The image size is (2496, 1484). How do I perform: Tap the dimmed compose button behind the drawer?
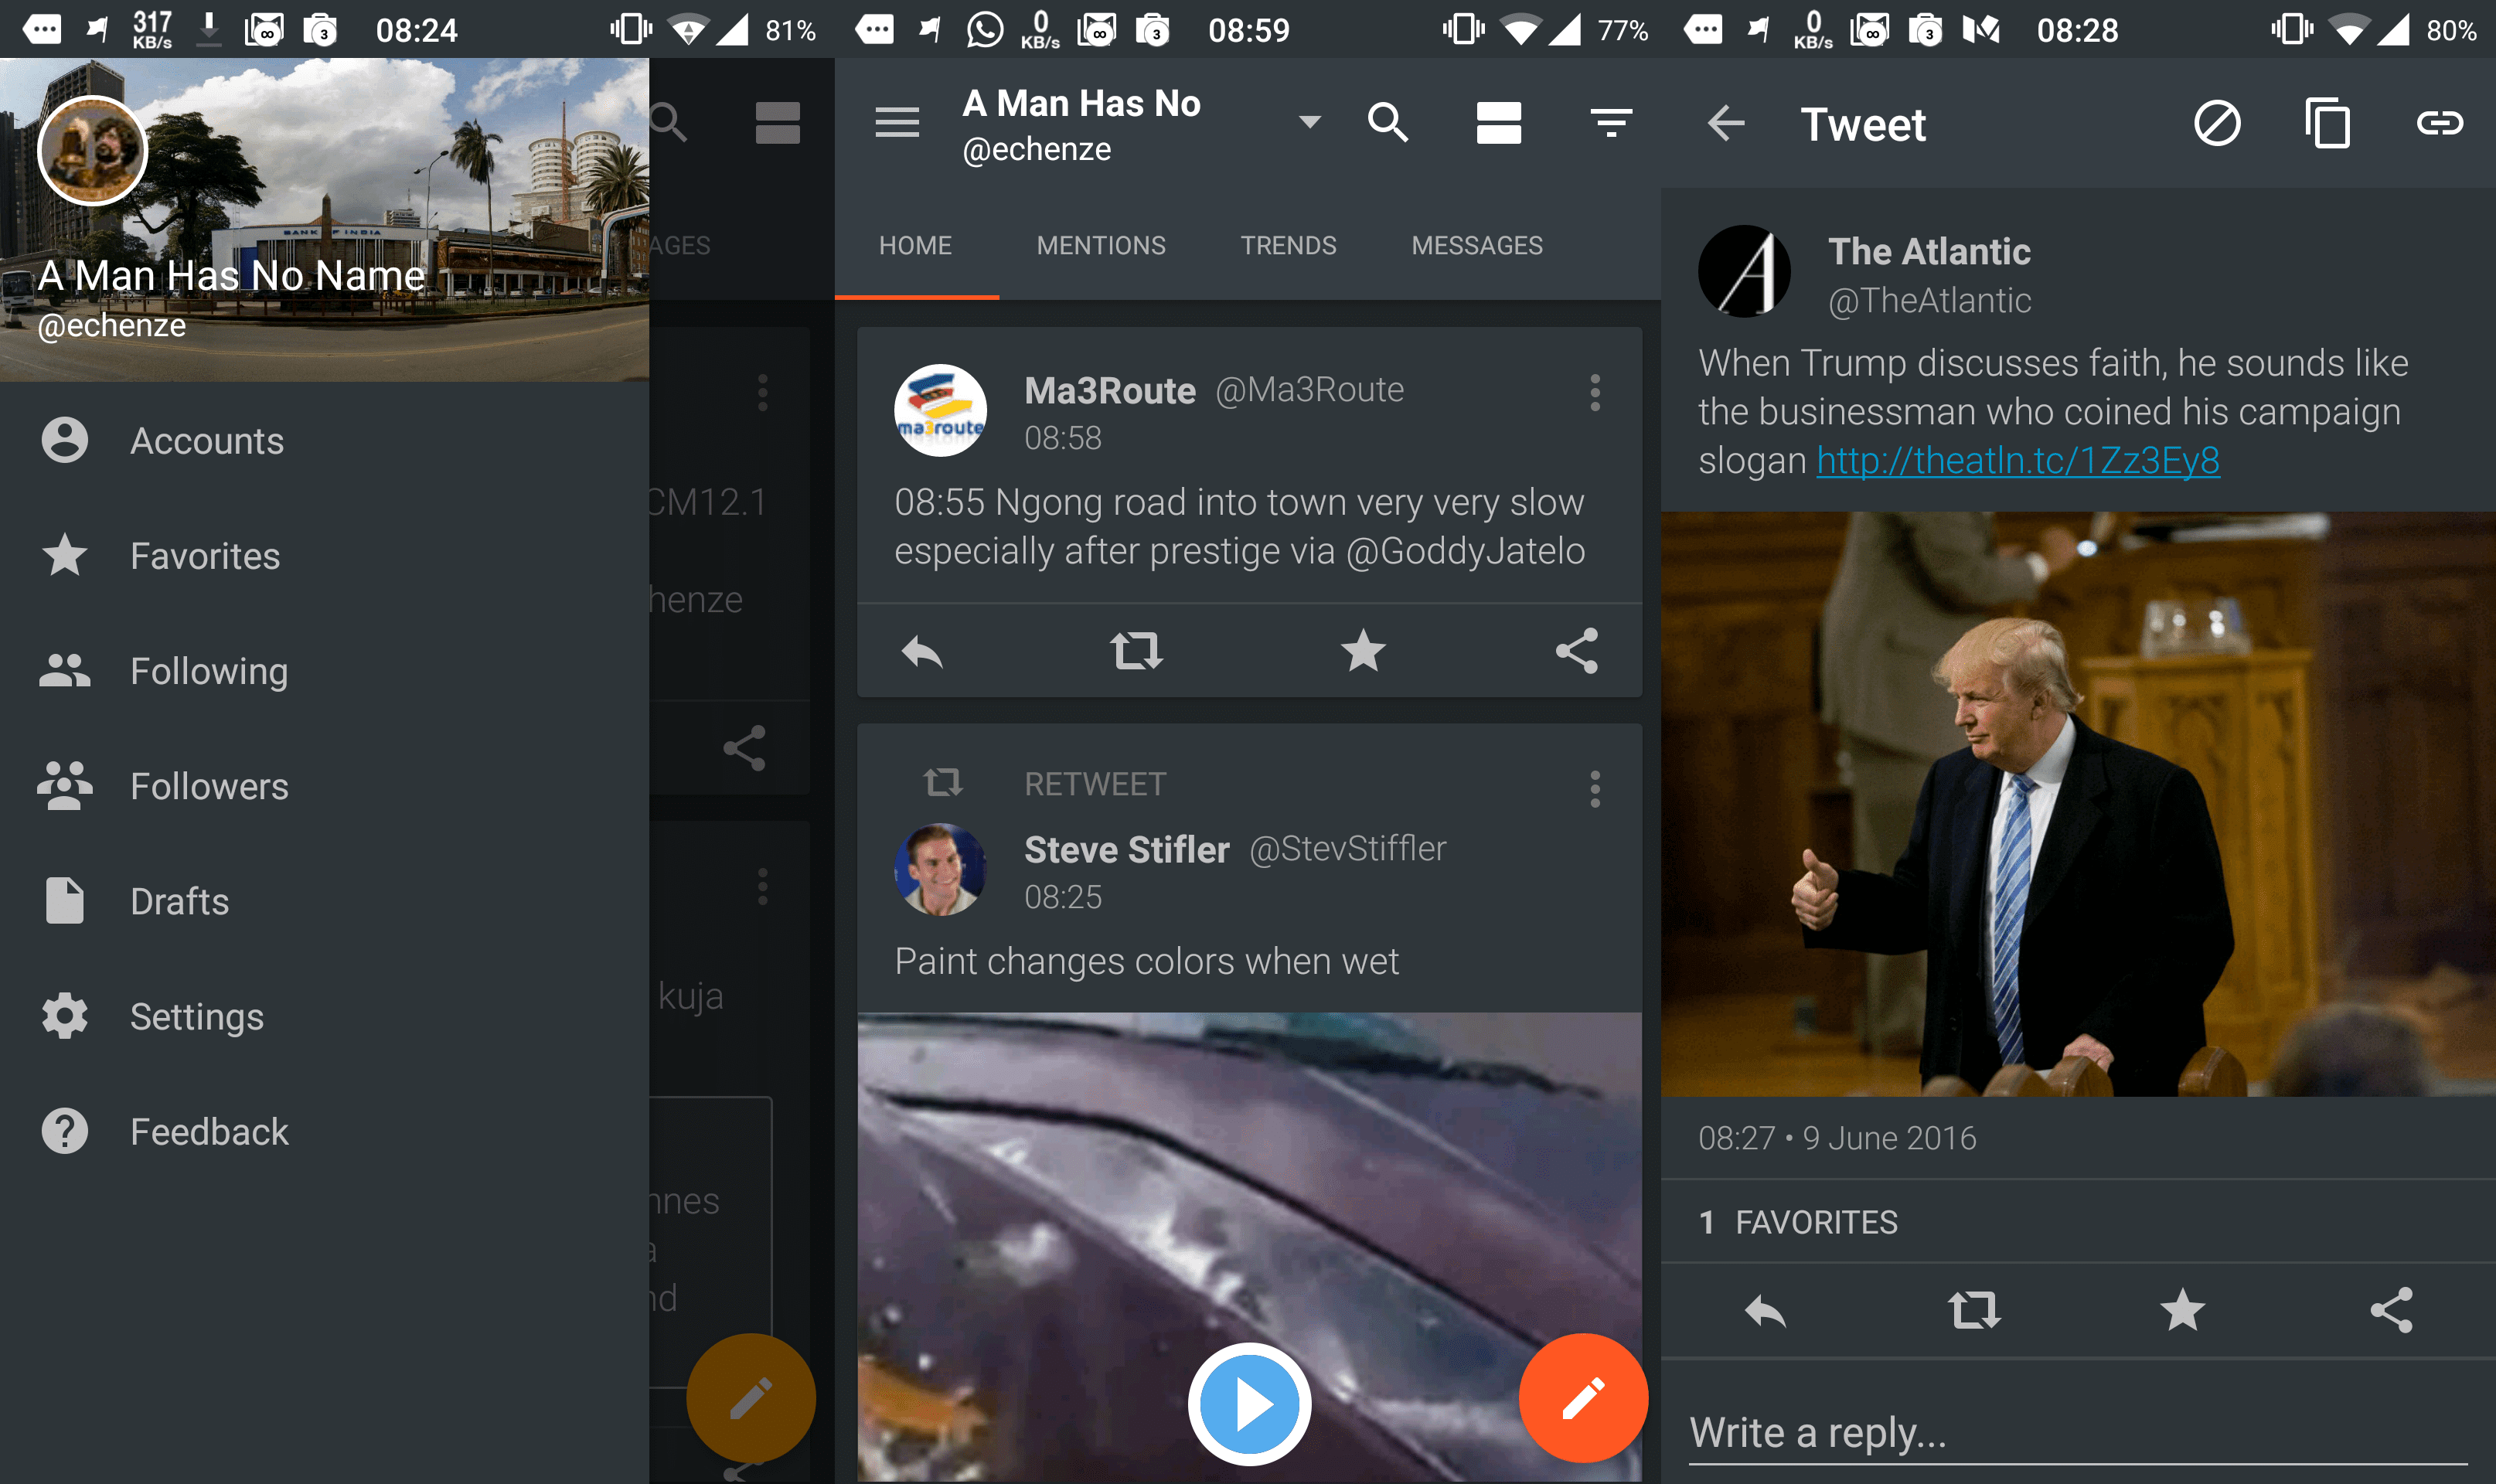(x=751, y=1398)
